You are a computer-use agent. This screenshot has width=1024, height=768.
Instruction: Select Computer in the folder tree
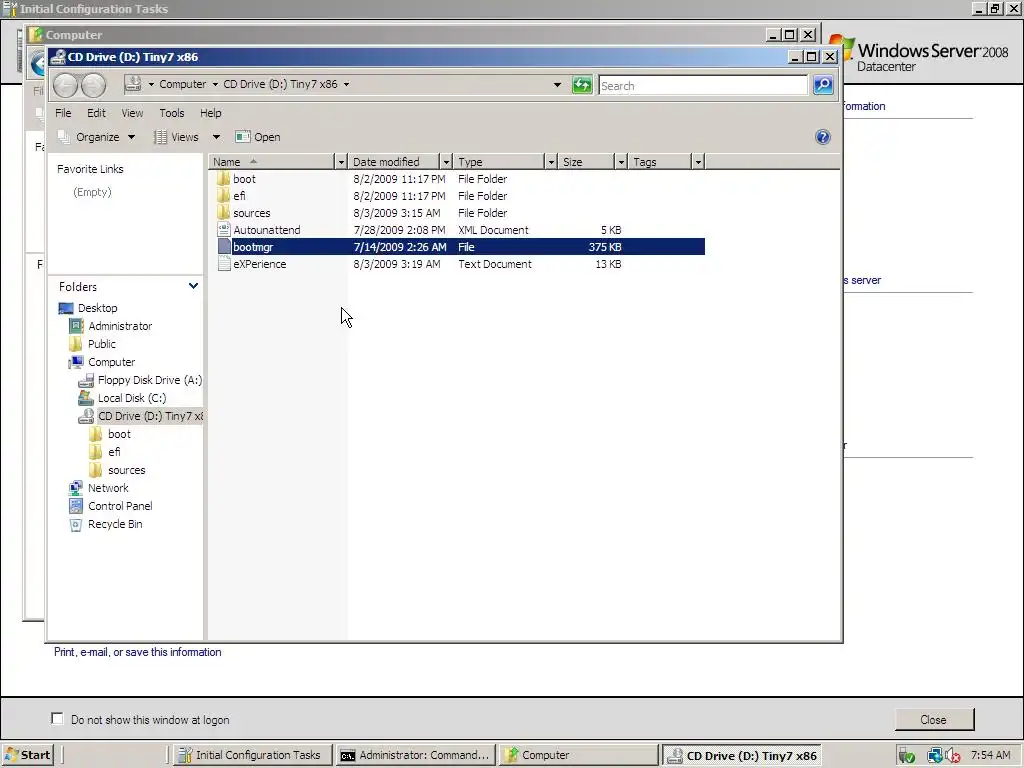(x=112, y=362)
